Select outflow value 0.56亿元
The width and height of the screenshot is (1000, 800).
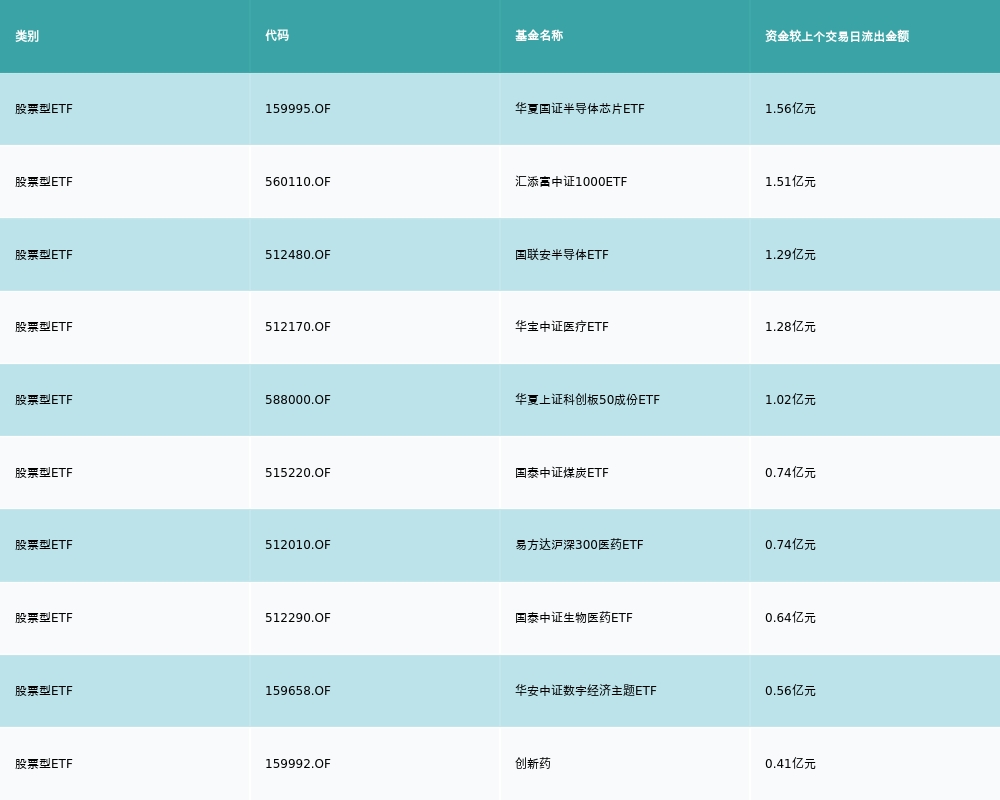[x=790, y=691]
